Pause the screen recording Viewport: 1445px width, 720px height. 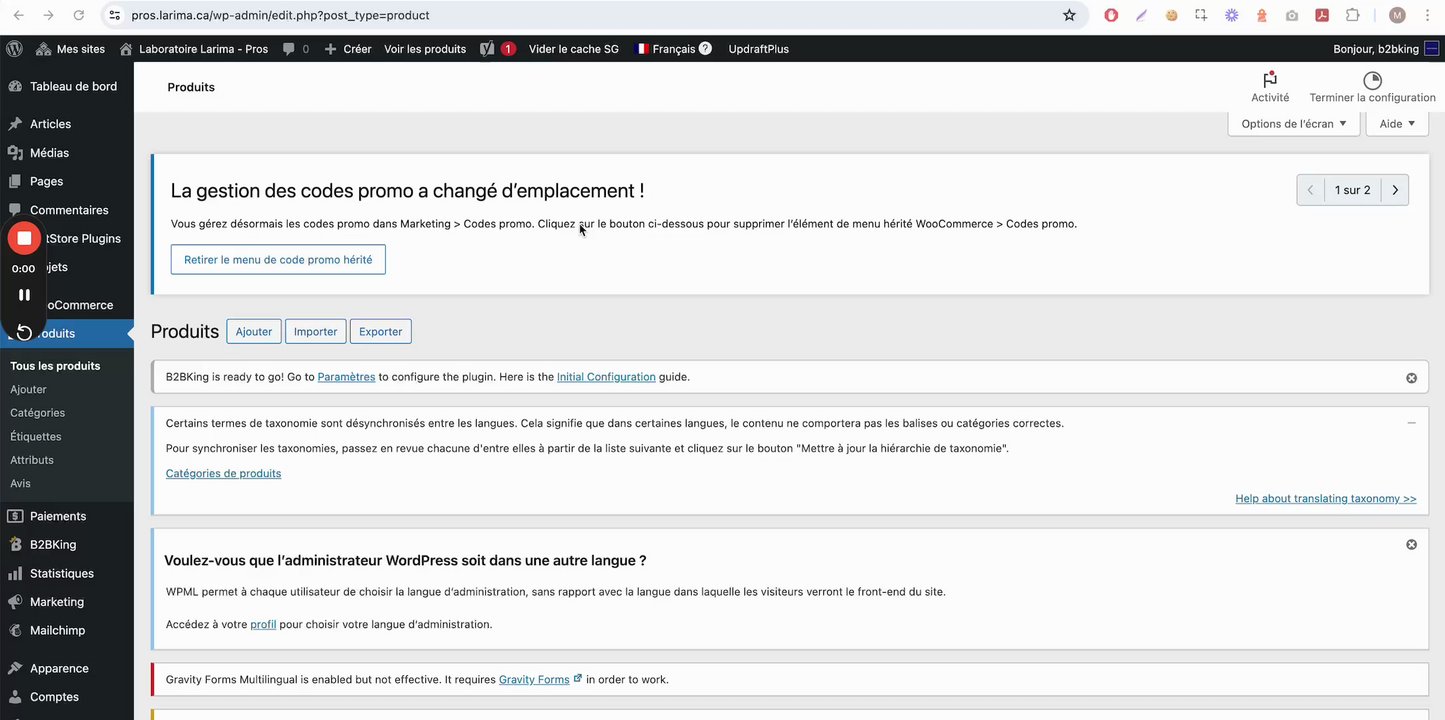click(24, 295)
